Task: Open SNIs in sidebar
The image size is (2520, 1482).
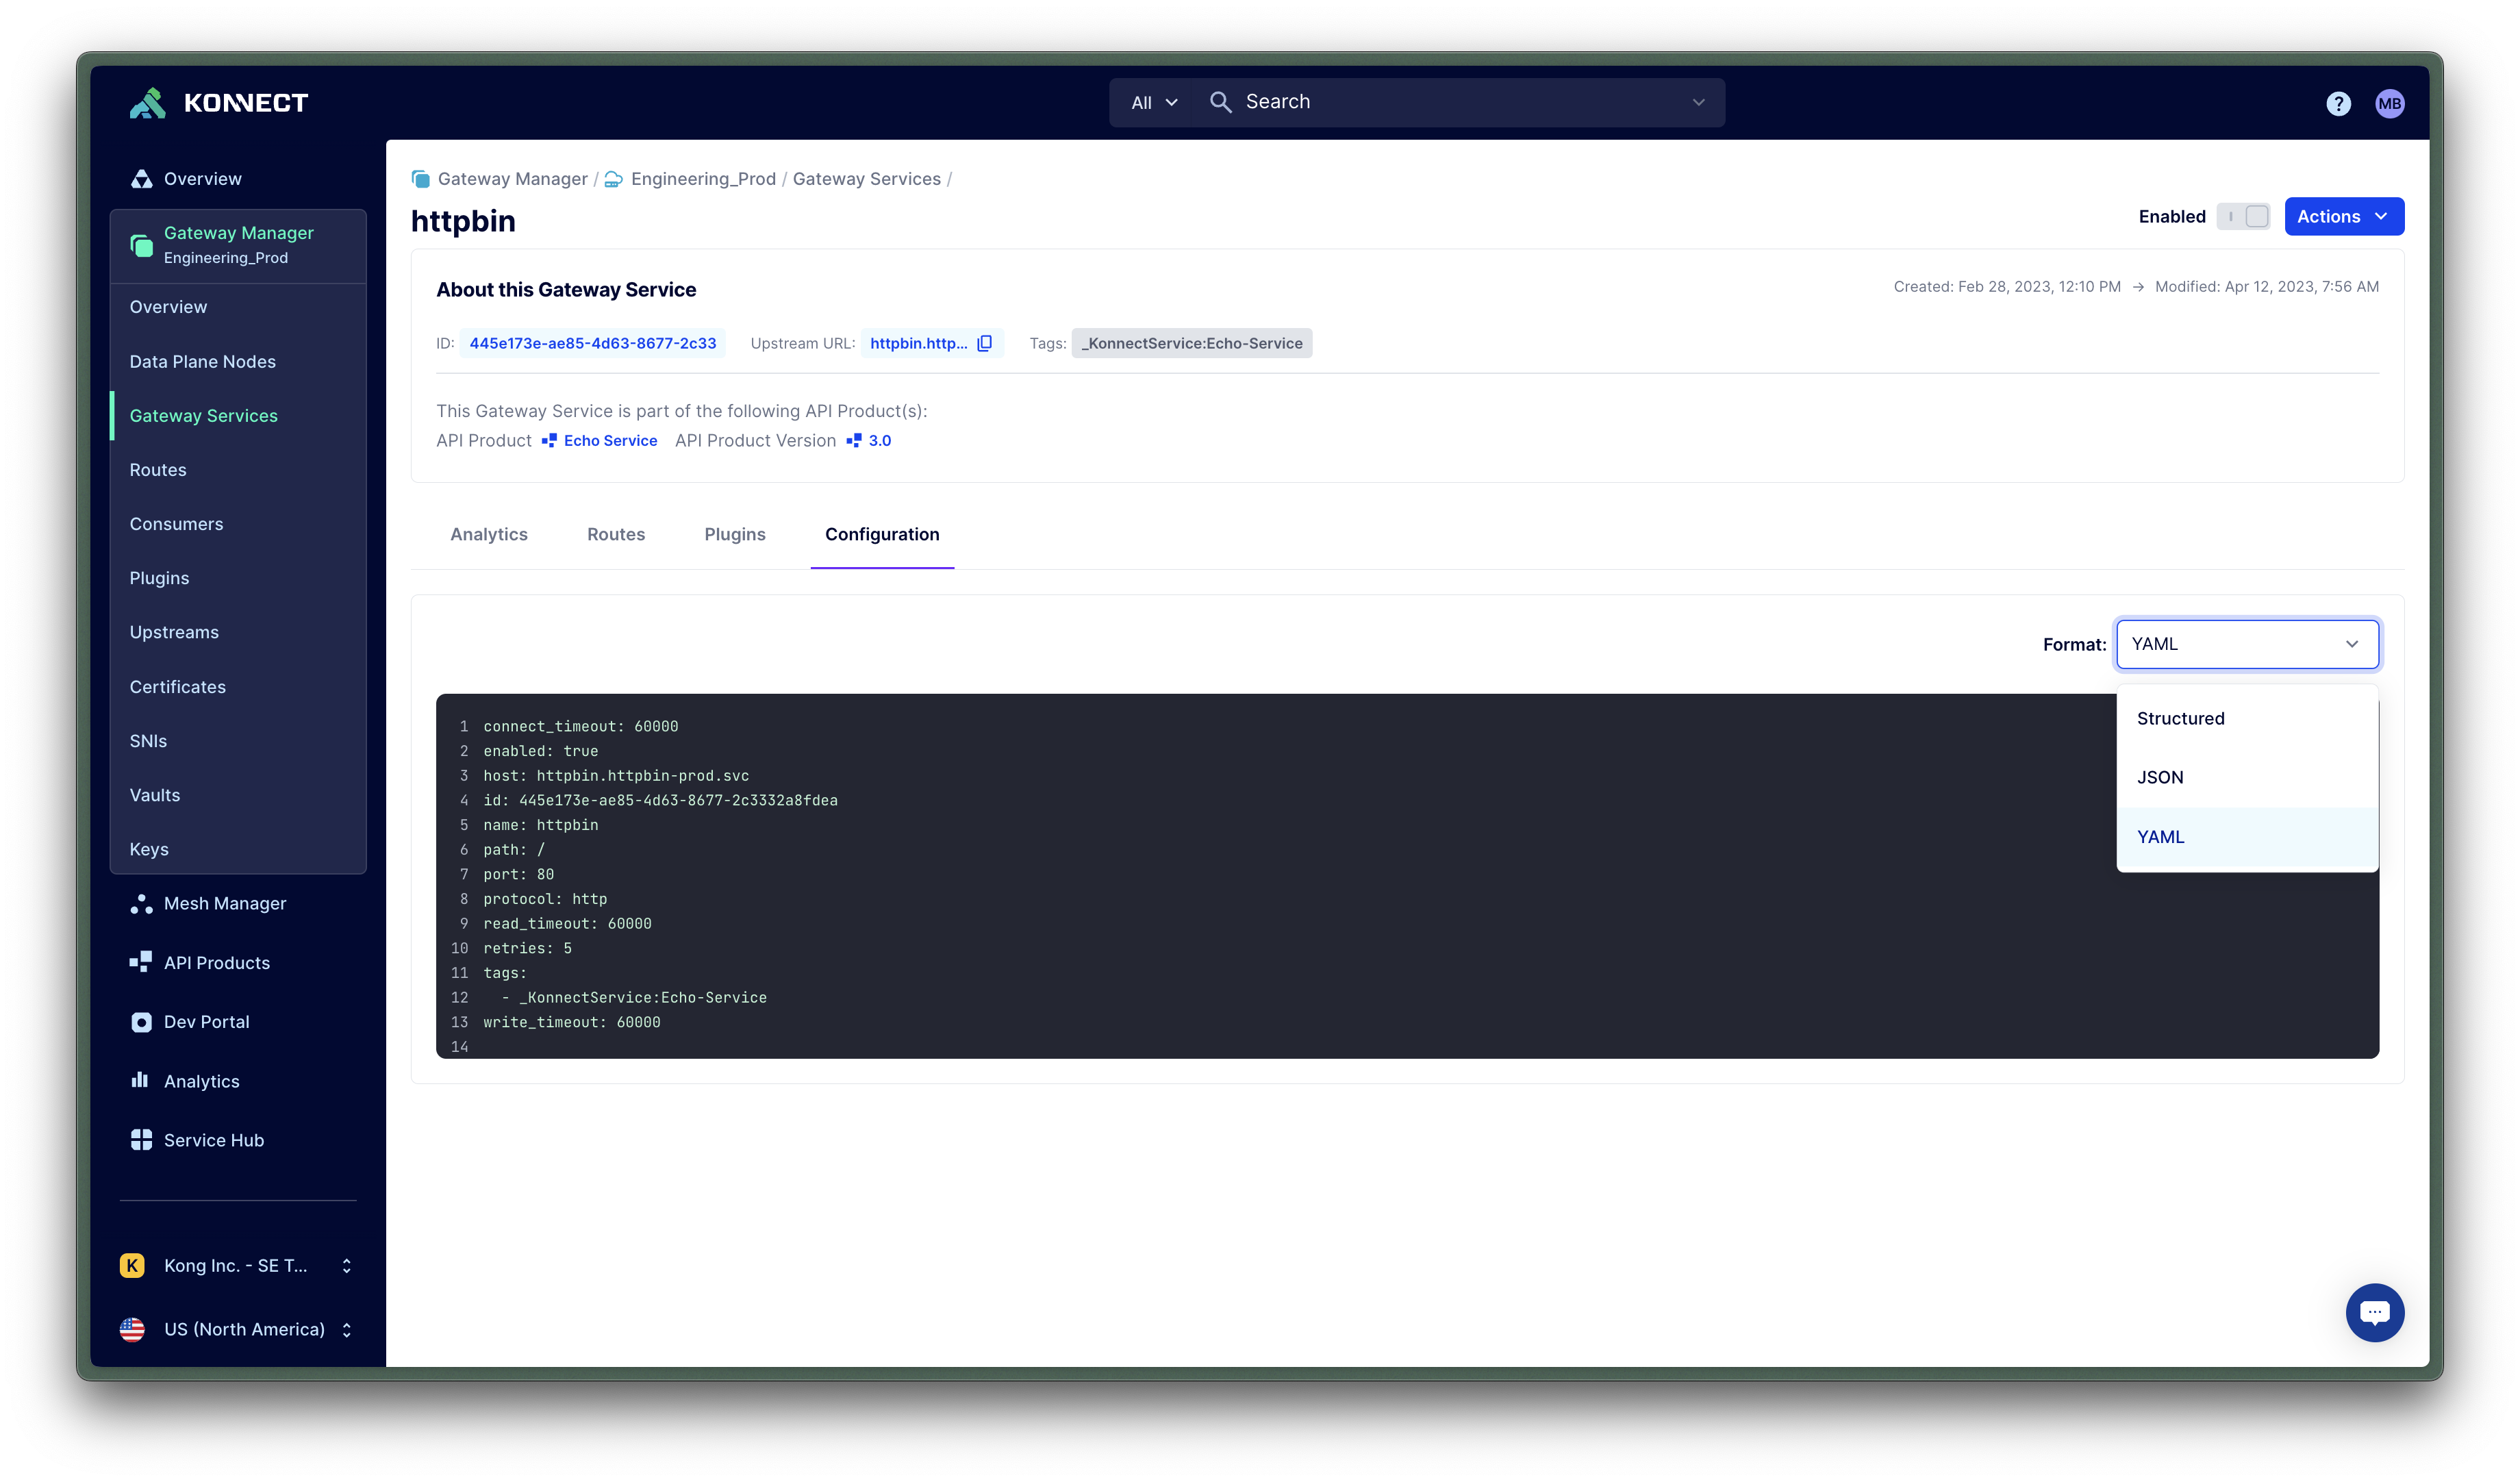Action: tap(238, 741)
